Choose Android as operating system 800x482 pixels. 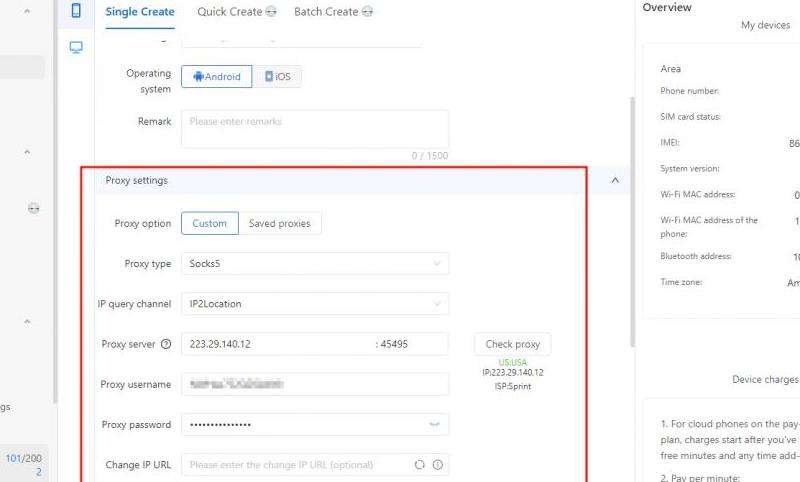pos(216,77)
